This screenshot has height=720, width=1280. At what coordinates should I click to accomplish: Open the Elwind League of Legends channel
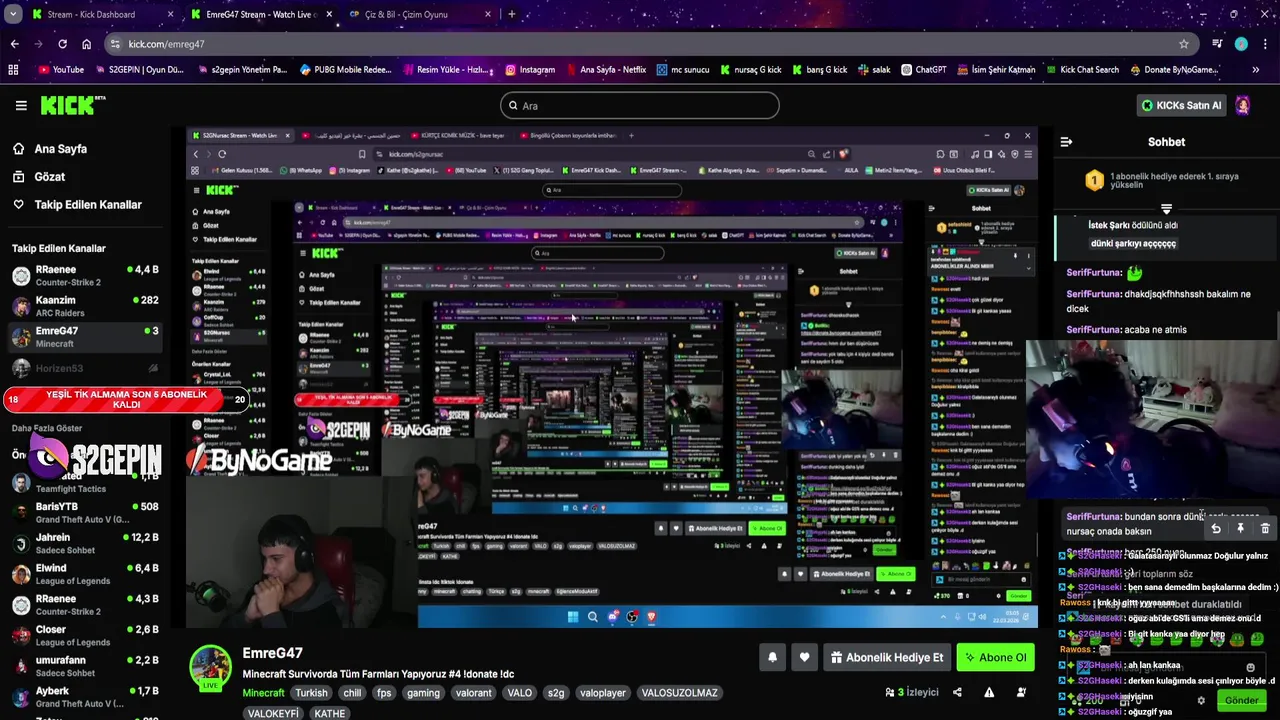click(x=85, y=574)
